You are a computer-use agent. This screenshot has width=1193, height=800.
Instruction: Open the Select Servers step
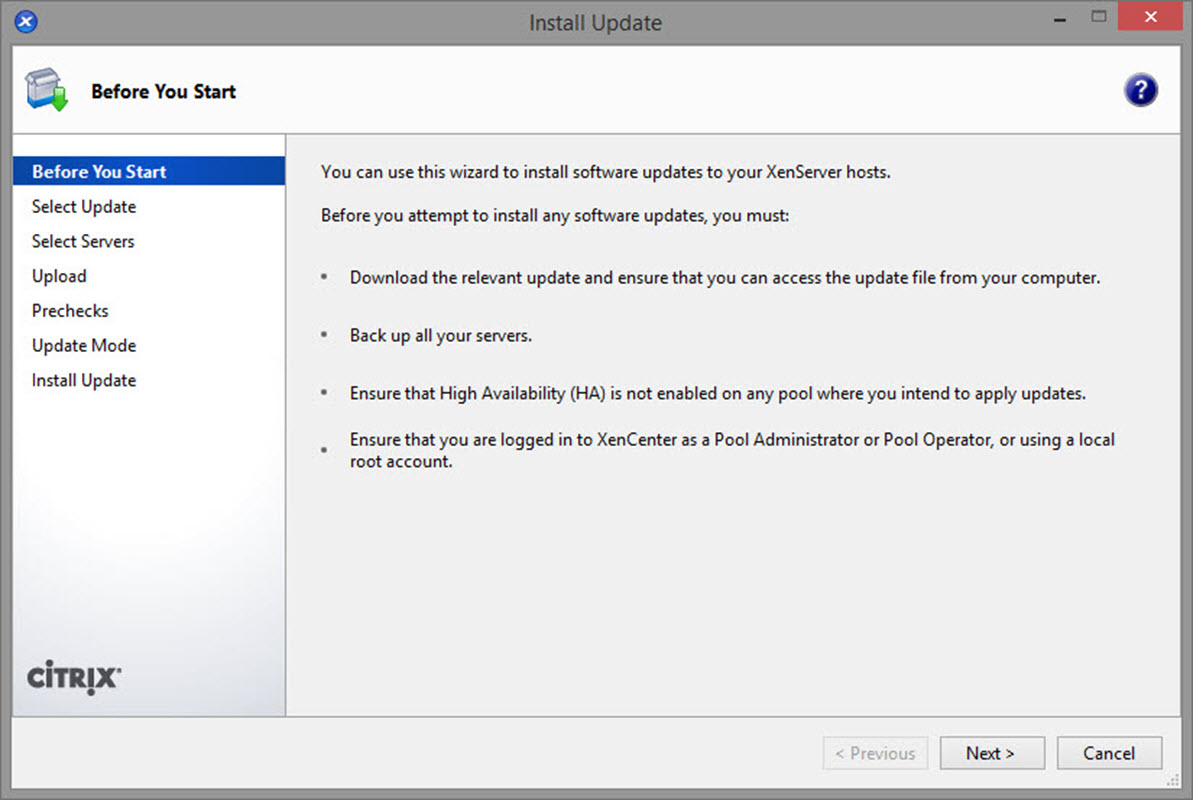point(83,241)
